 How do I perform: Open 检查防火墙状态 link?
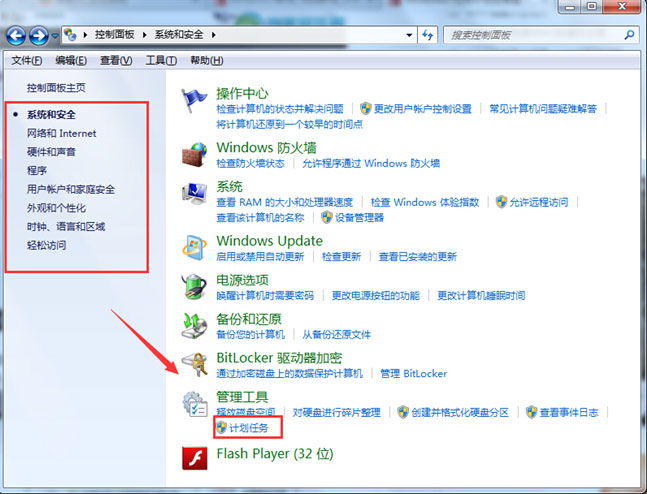(x=250, y=163)
